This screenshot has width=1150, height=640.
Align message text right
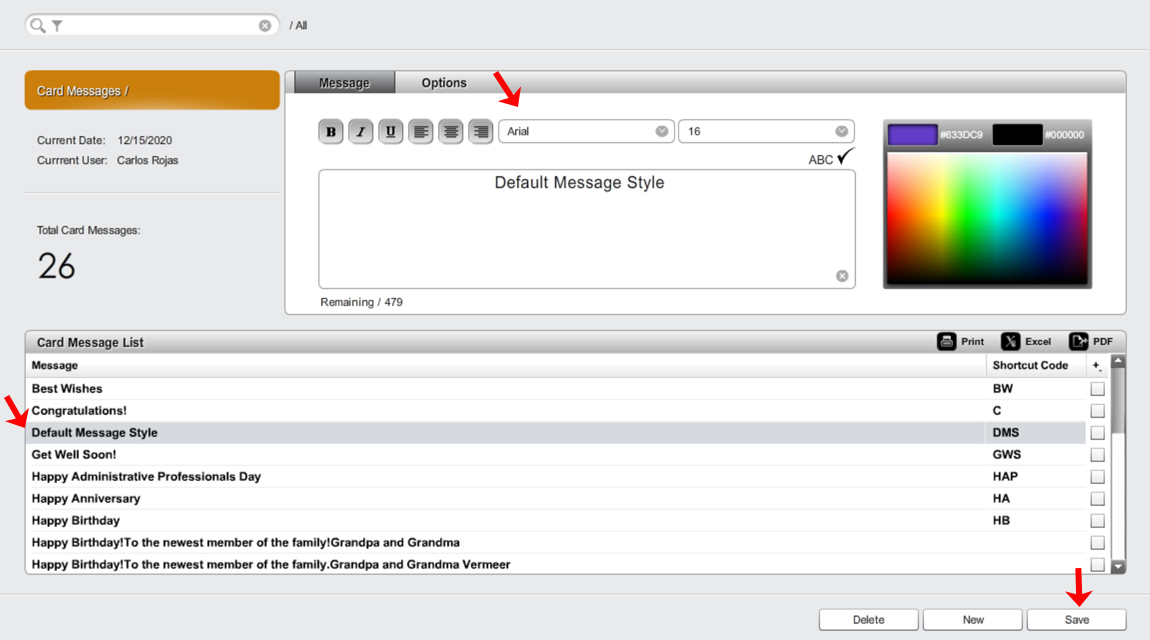(480, 132)
